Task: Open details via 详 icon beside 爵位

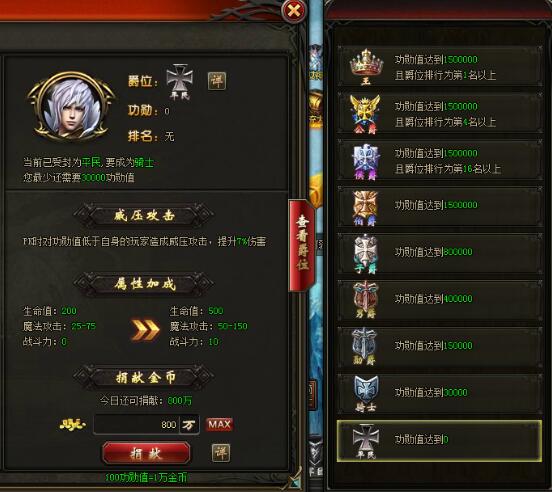Action: pyautogui.click(x=217, y=81)
